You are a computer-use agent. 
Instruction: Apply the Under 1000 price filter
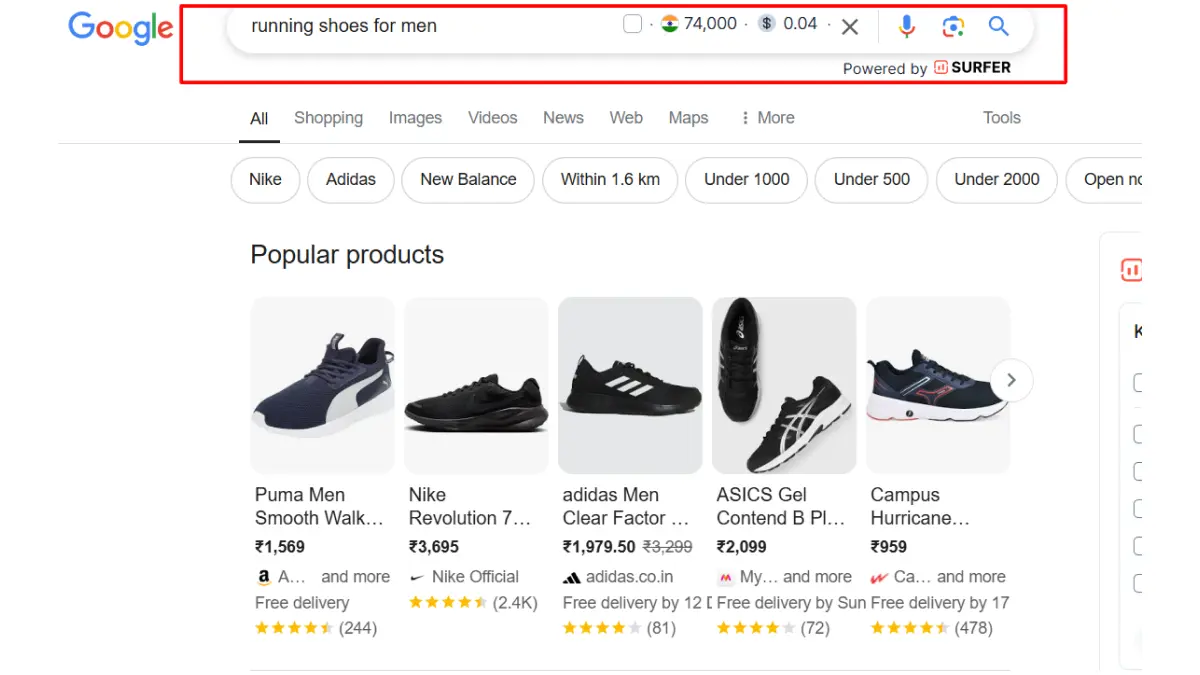(x=746, y=180)
